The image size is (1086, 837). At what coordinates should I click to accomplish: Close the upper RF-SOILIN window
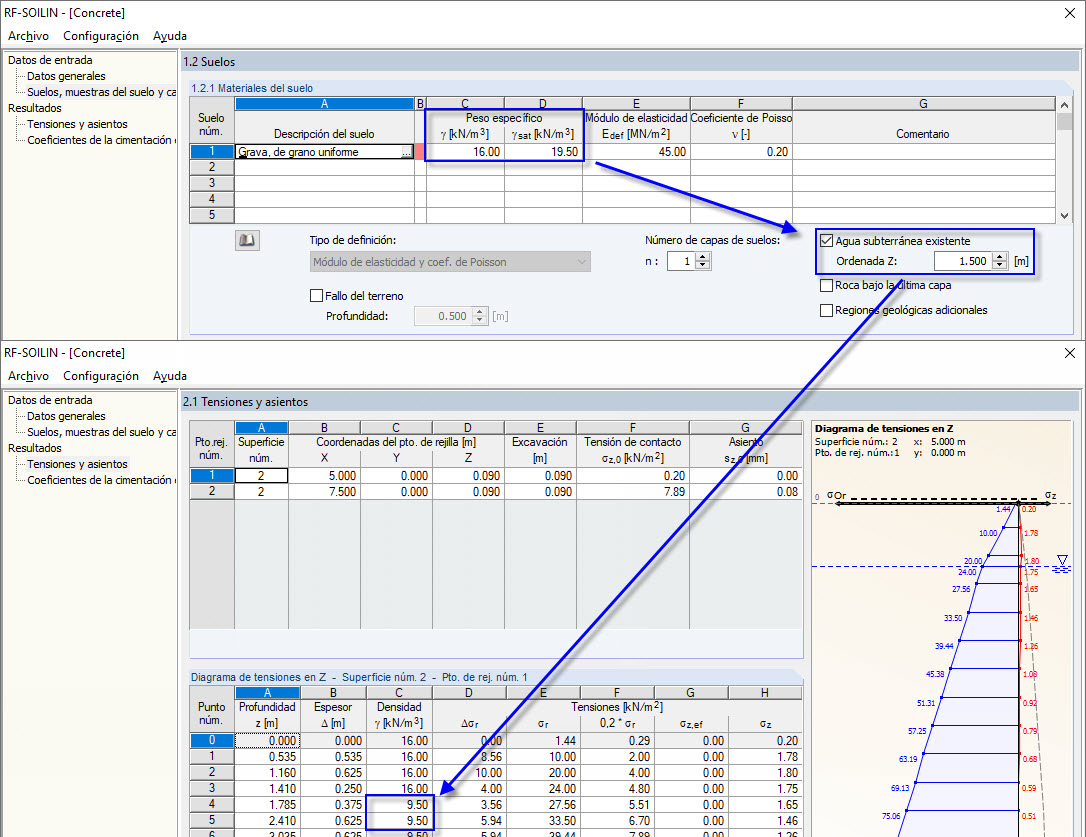tap(1069, 12)
